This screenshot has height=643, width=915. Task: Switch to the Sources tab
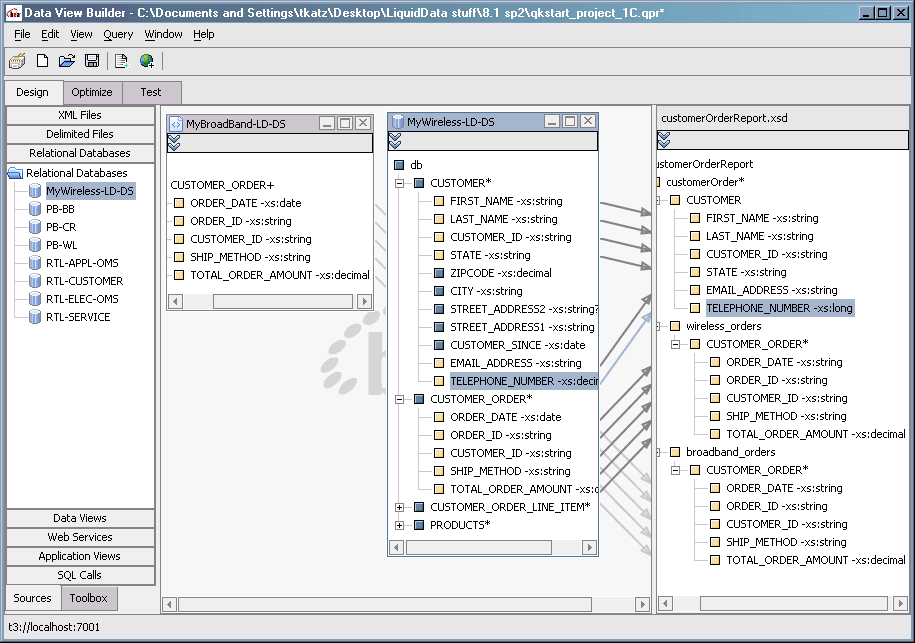click(x=33, y=598)
